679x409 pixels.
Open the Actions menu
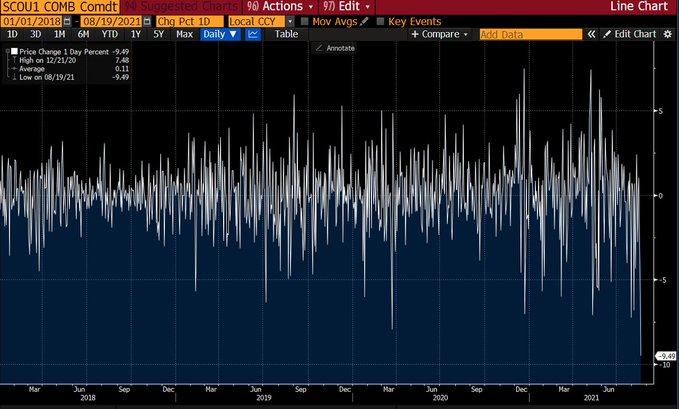[273, 6]
